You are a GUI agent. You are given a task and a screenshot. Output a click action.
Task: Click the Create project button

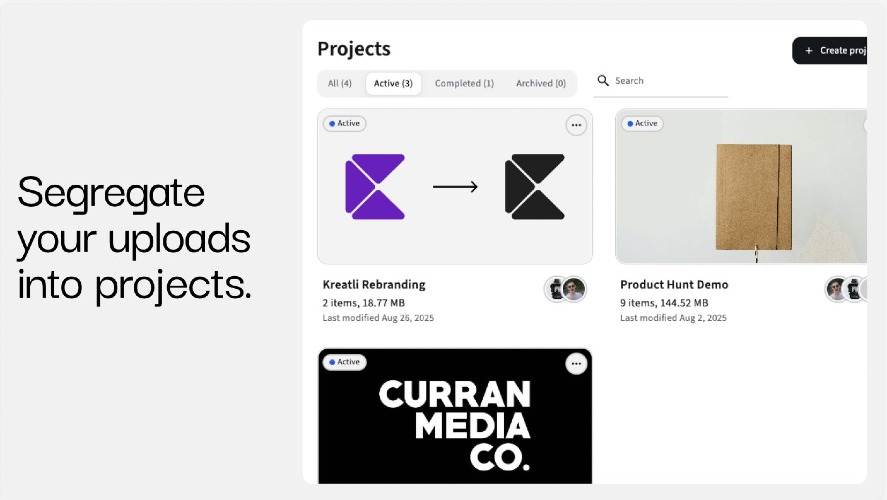pyautogui.click(x=829, y=51)
